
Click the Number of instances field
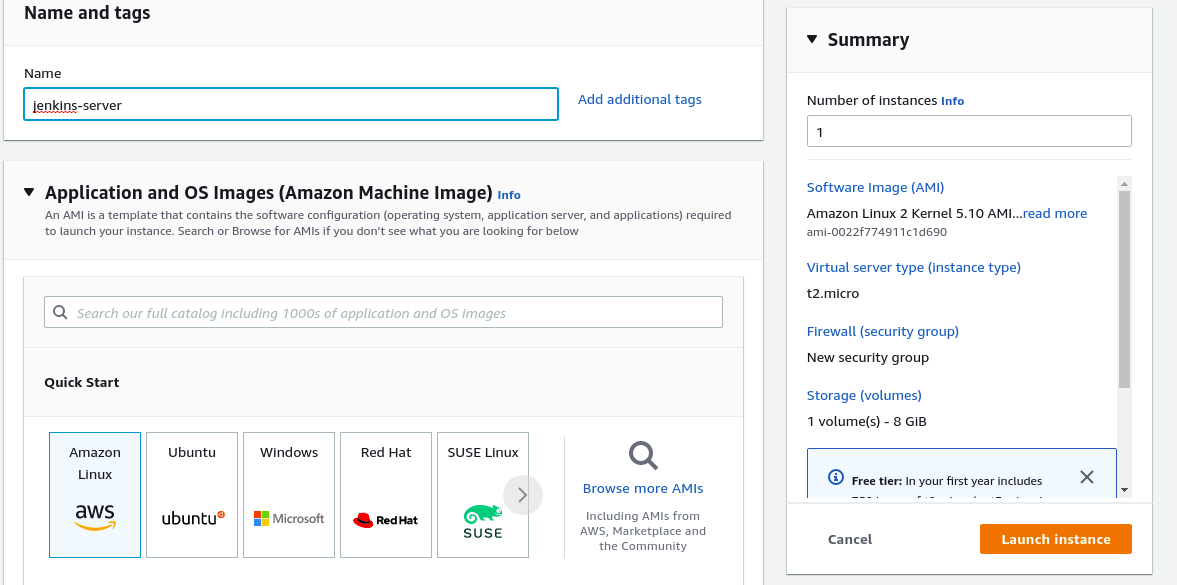tap(968, 131)
